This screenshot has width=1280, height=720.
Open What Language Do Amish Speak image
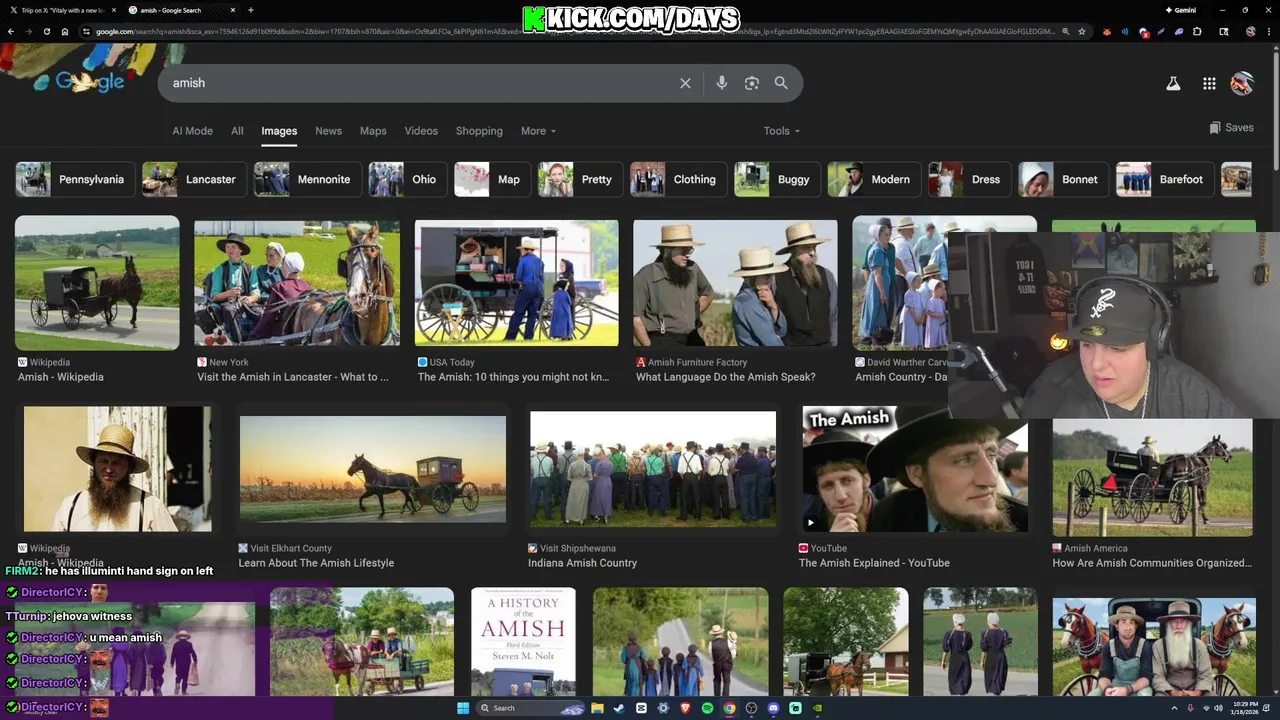point(735,283)
